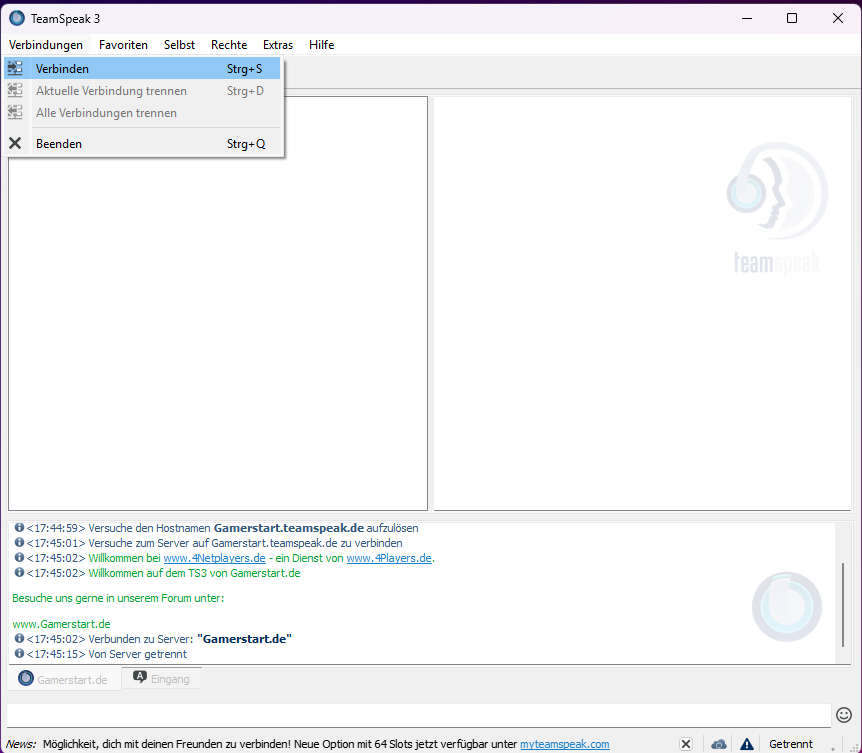Viewport: 862px width, 753px height.
Task: Click the warning triangle status icon
Action: (746, 744)
